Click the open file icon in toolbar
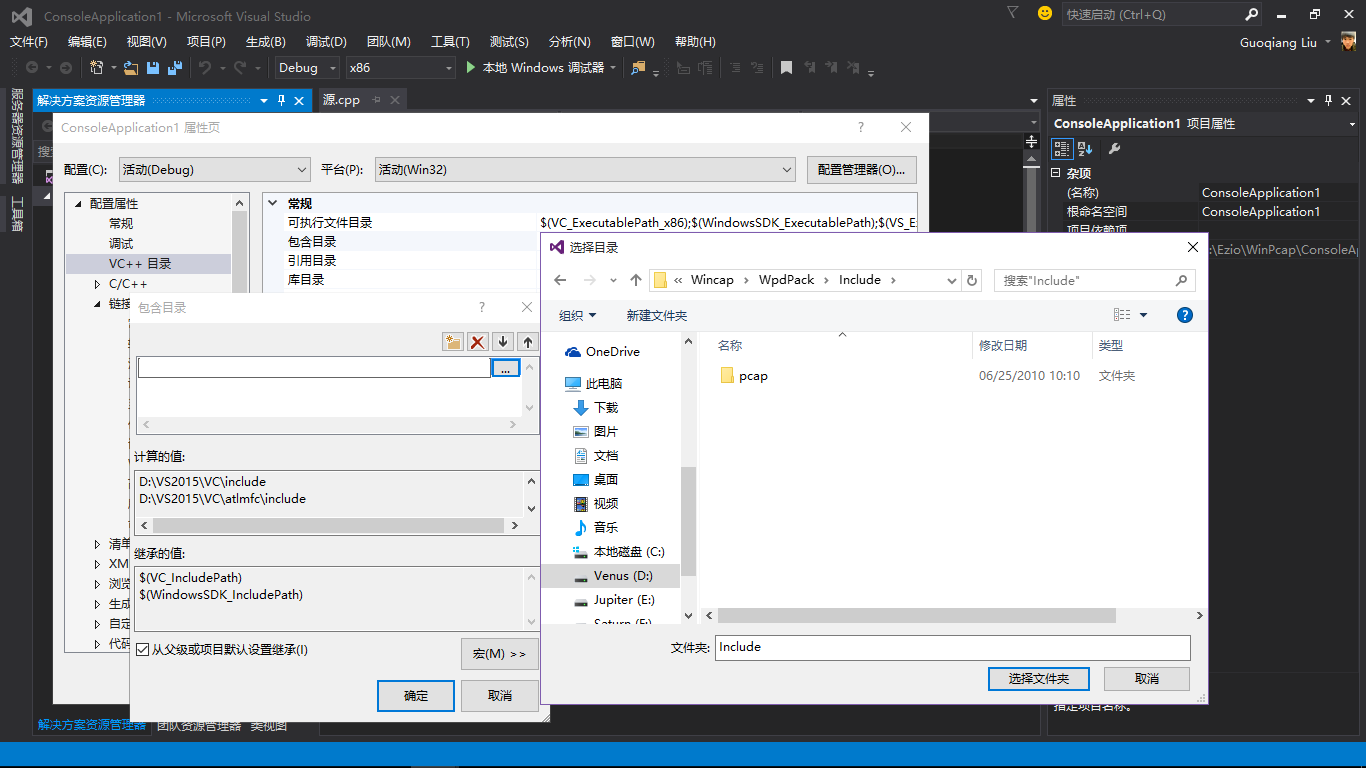This screenshot has height=768, width=1366. (130, 68)
